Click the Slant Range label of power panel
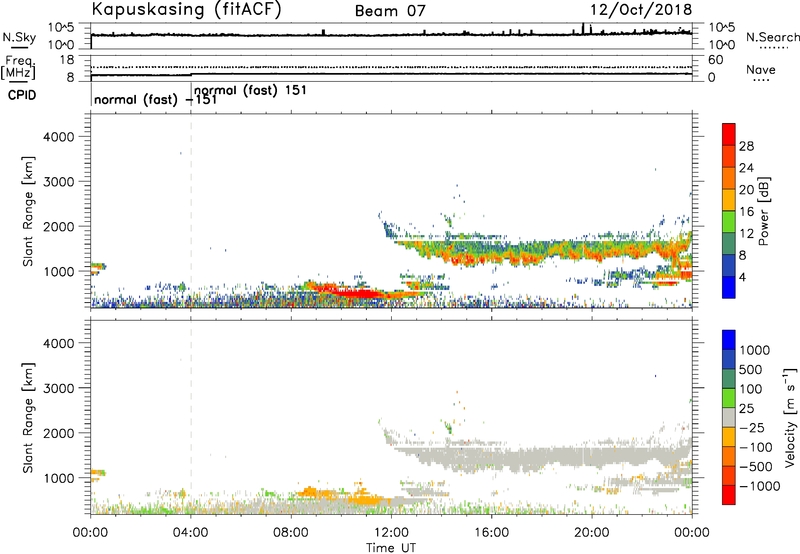This screenshot has width=800, height=554. click(x=28, y=211)
